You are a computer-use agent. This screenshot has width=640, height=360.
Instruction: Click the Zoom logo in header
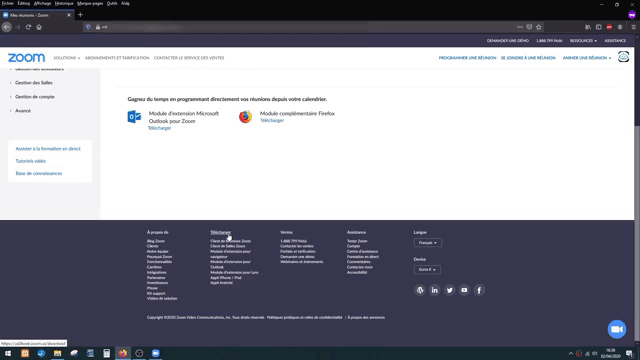pos(27,58)
